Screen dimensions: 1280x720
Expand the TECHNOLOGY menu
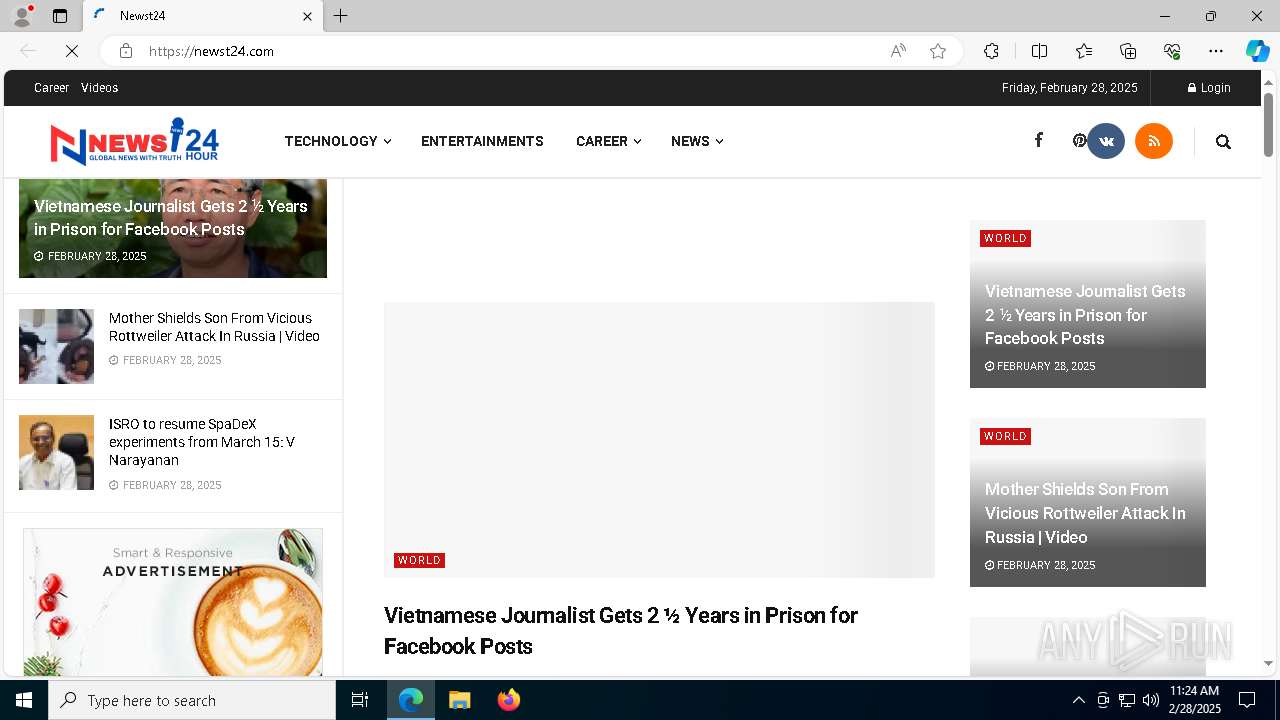point(338,141)
